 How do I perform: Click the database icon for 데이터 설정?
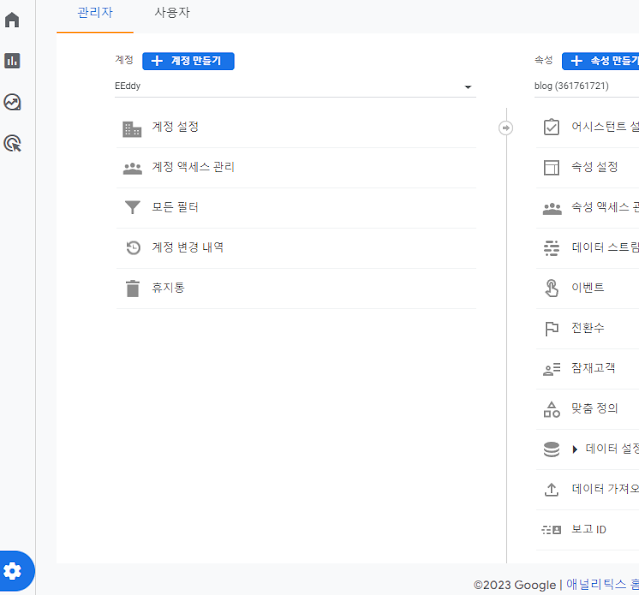pos(551,450)
